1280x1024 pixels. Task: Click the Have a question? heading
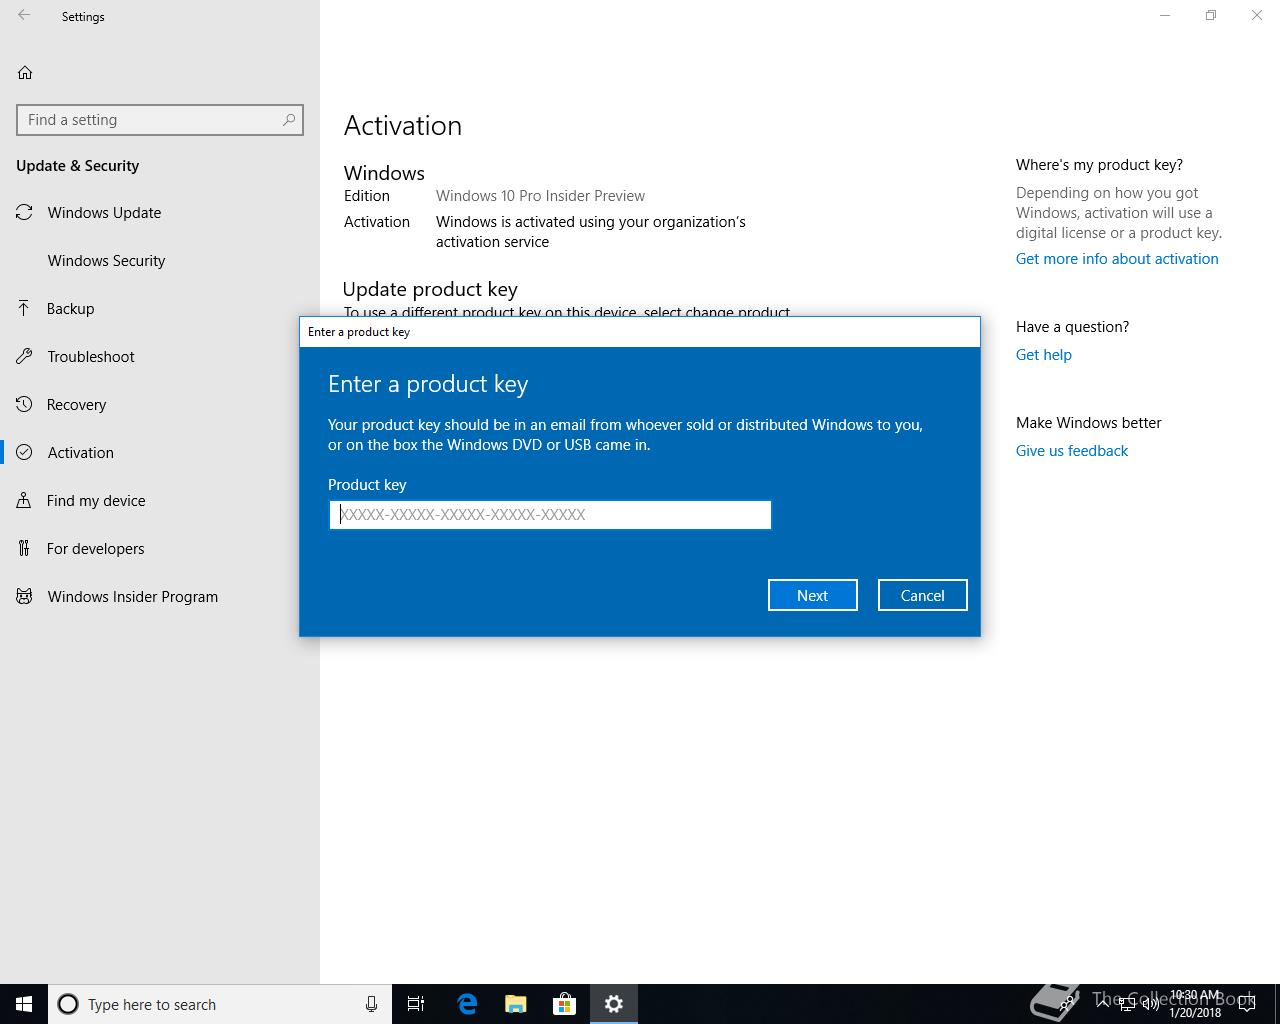pyautogui.click(x=1072, y=327)
